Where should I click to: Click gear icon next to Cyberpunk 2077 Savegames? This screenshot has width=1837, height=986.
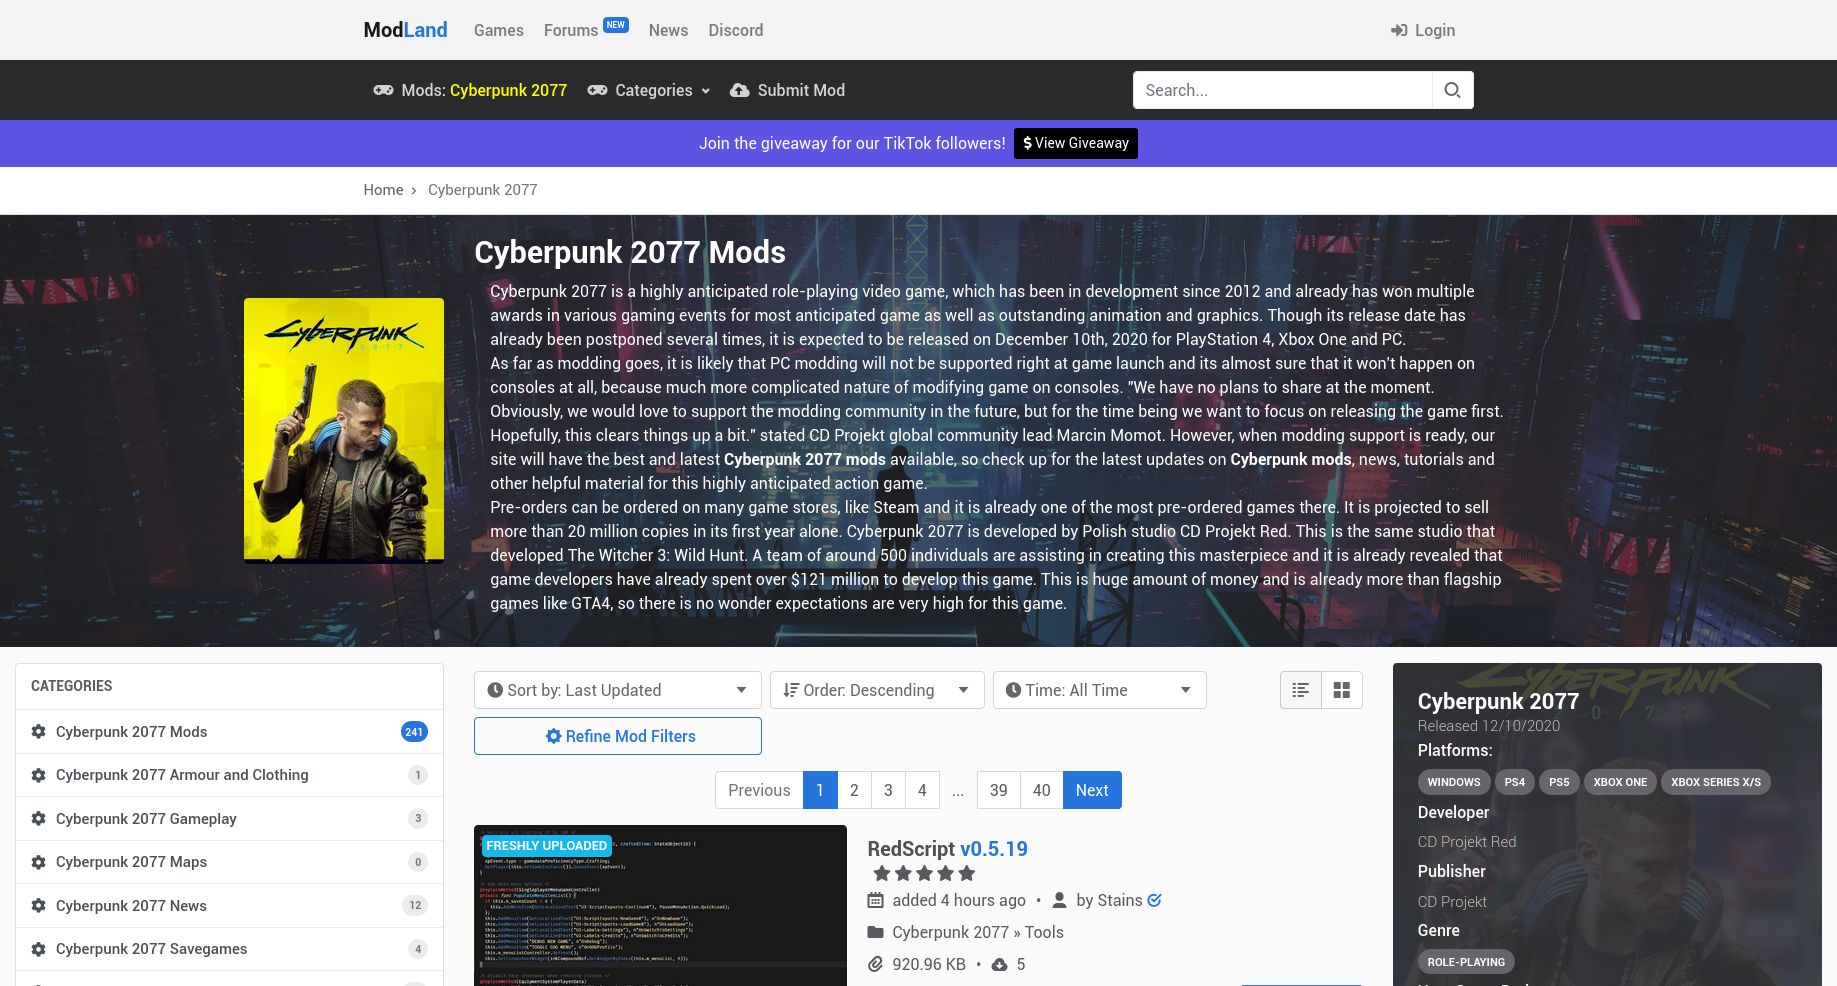pos(38,949)
